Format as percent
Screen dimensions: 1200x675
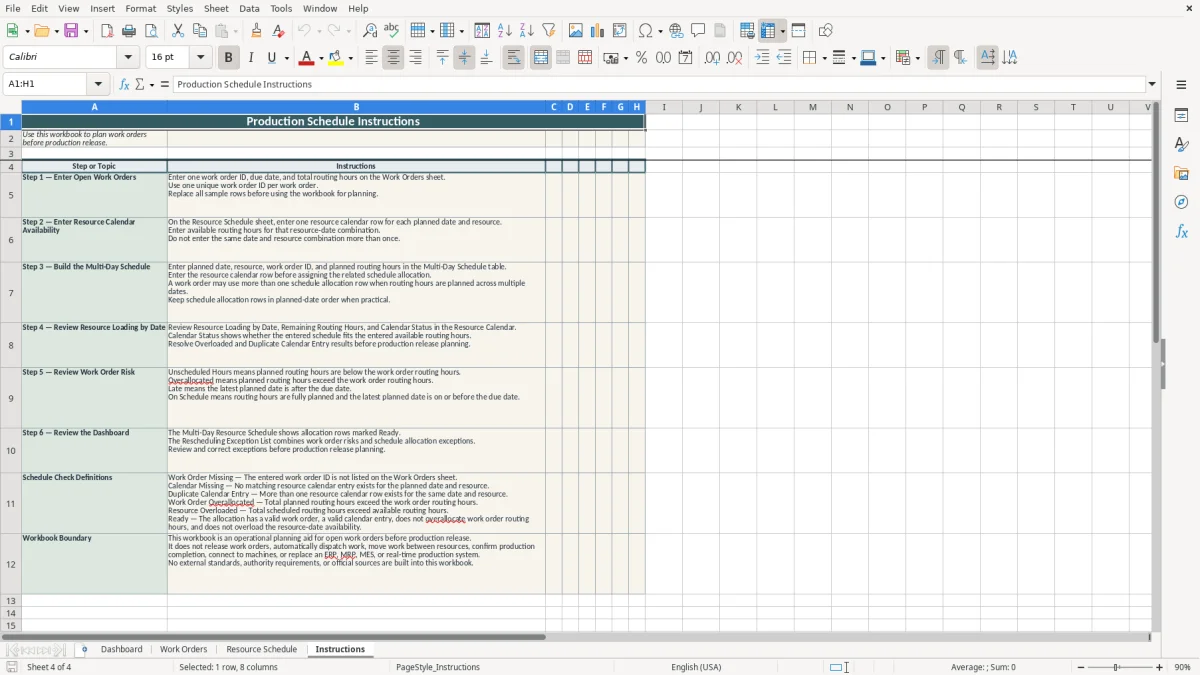pos(641,58)
